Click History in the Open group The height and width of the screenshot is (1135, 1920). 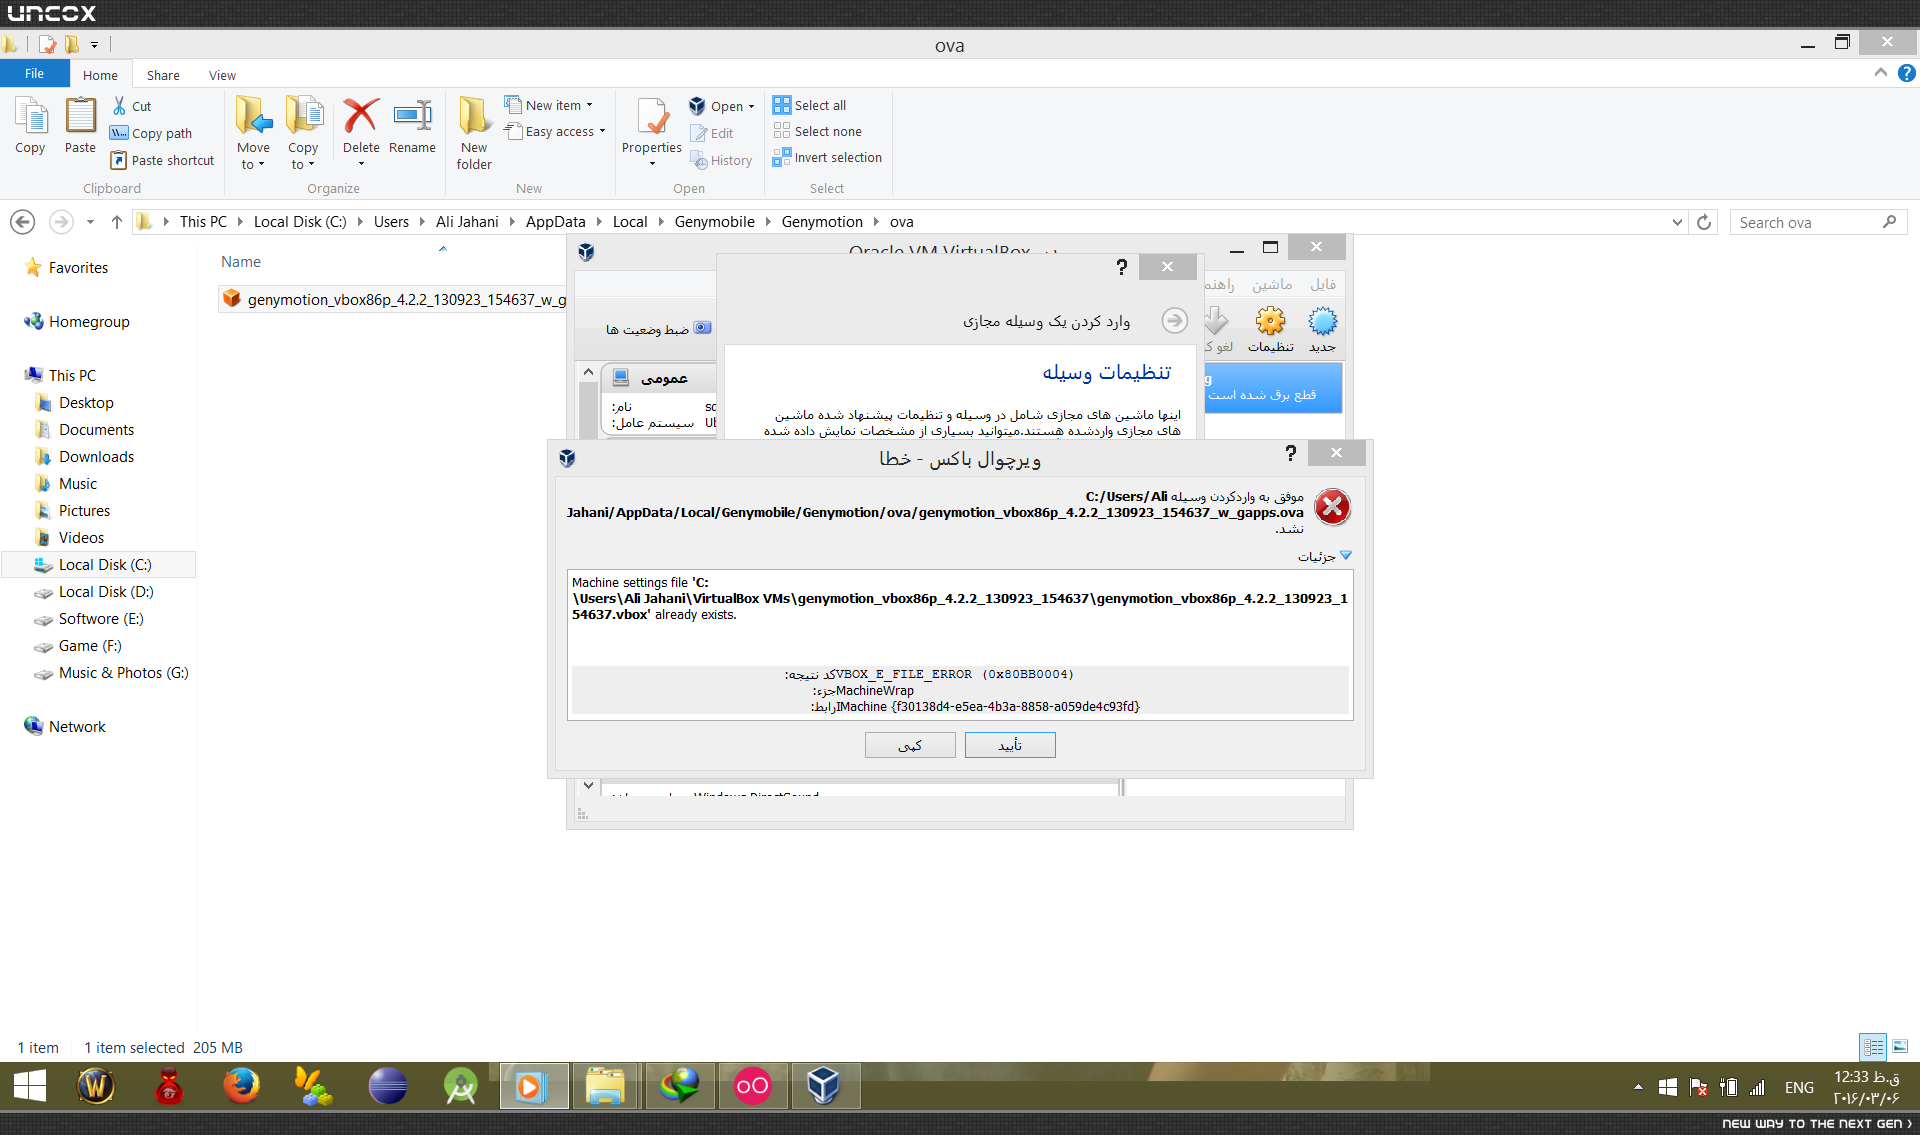pyautogui.click(x=721, y=160)
